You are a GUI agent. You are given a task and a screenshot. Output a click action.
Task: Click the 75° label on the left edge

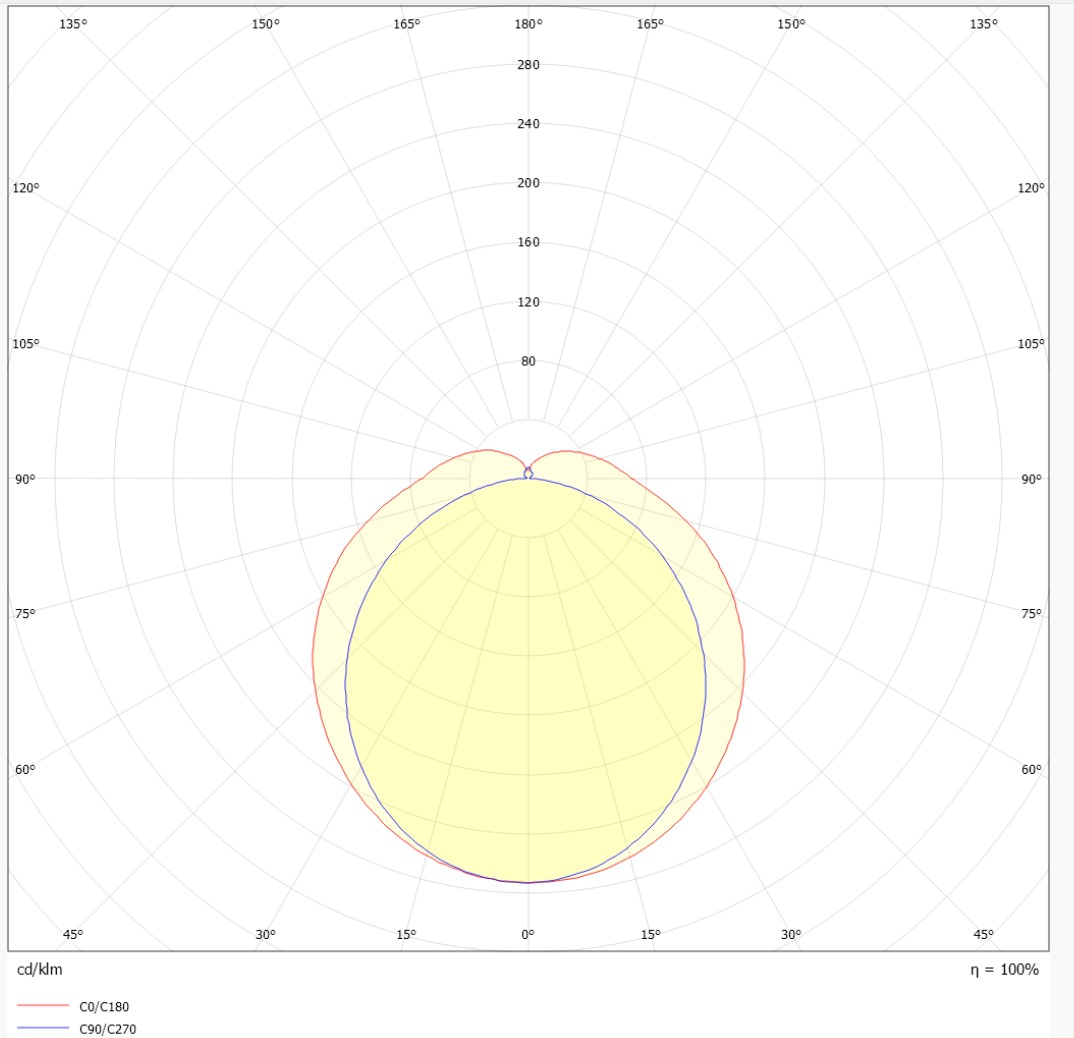[x=25, y=613]
